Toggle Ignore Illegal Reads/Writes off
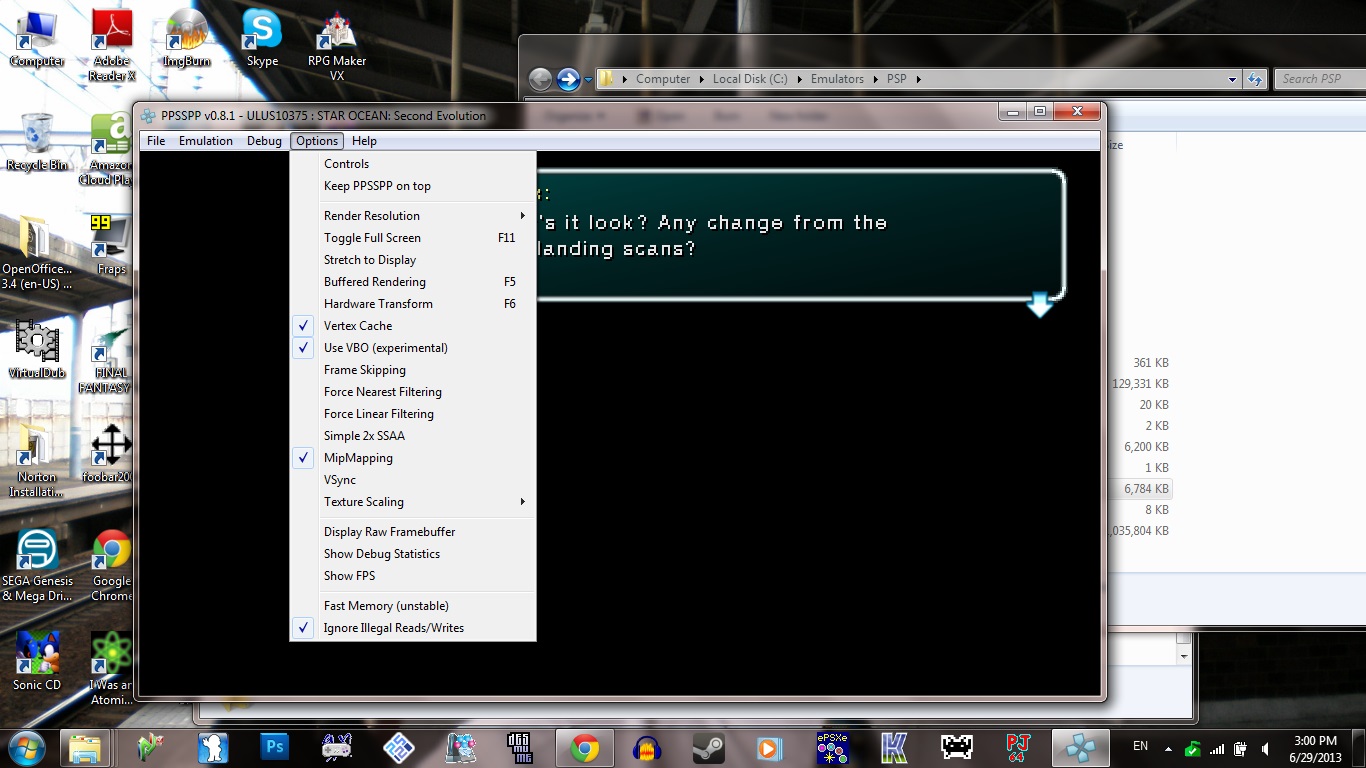The height and width of the screenshot is (768, 1366). tap(393, 628)
